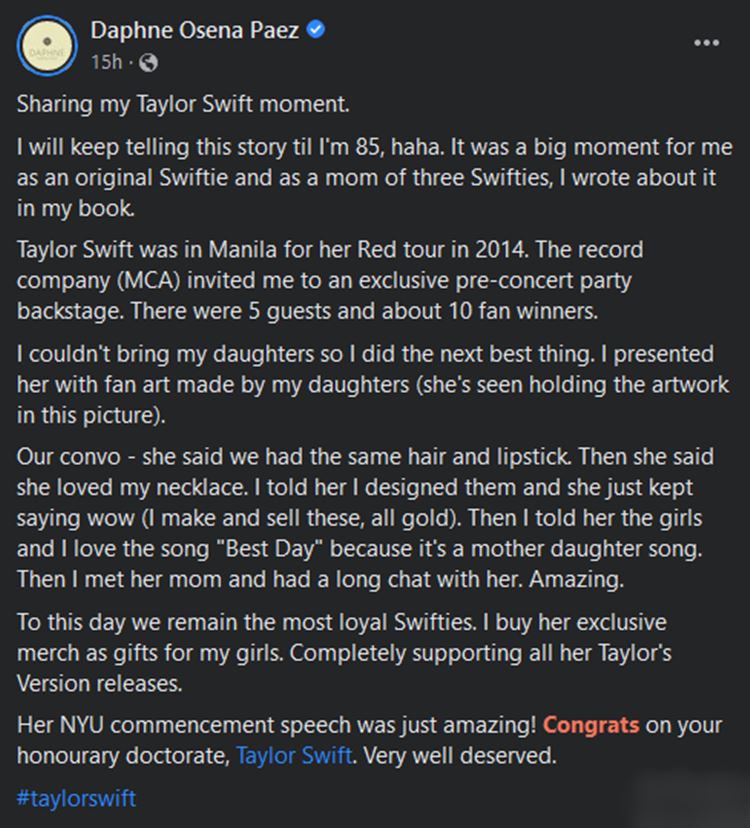Click the blue verified badge icon
The image size is (750, 828).
316,30
